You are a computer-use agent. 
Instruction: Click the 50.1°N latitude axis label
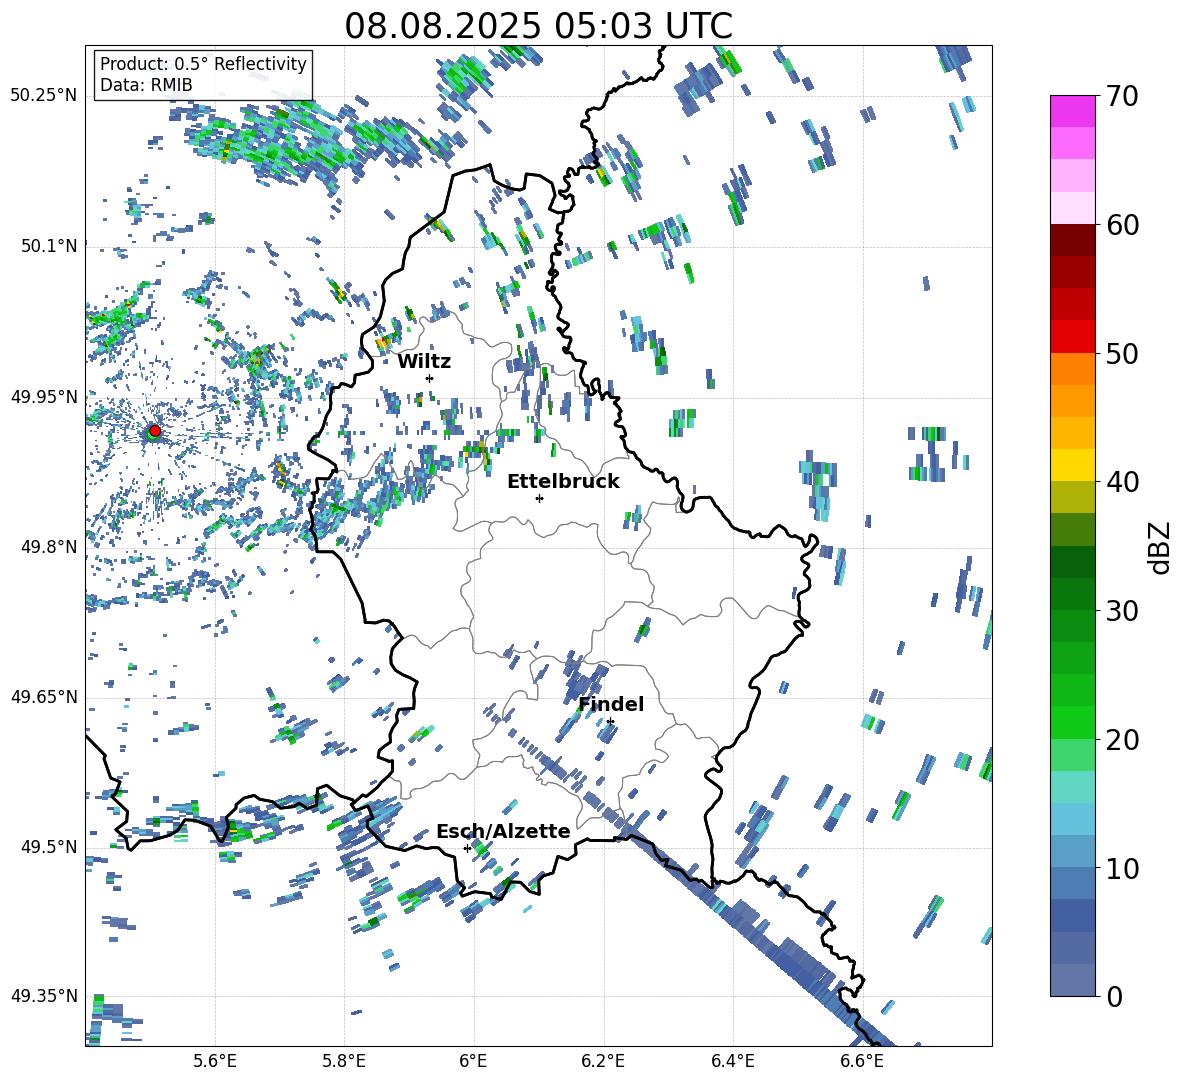[49, 246]
